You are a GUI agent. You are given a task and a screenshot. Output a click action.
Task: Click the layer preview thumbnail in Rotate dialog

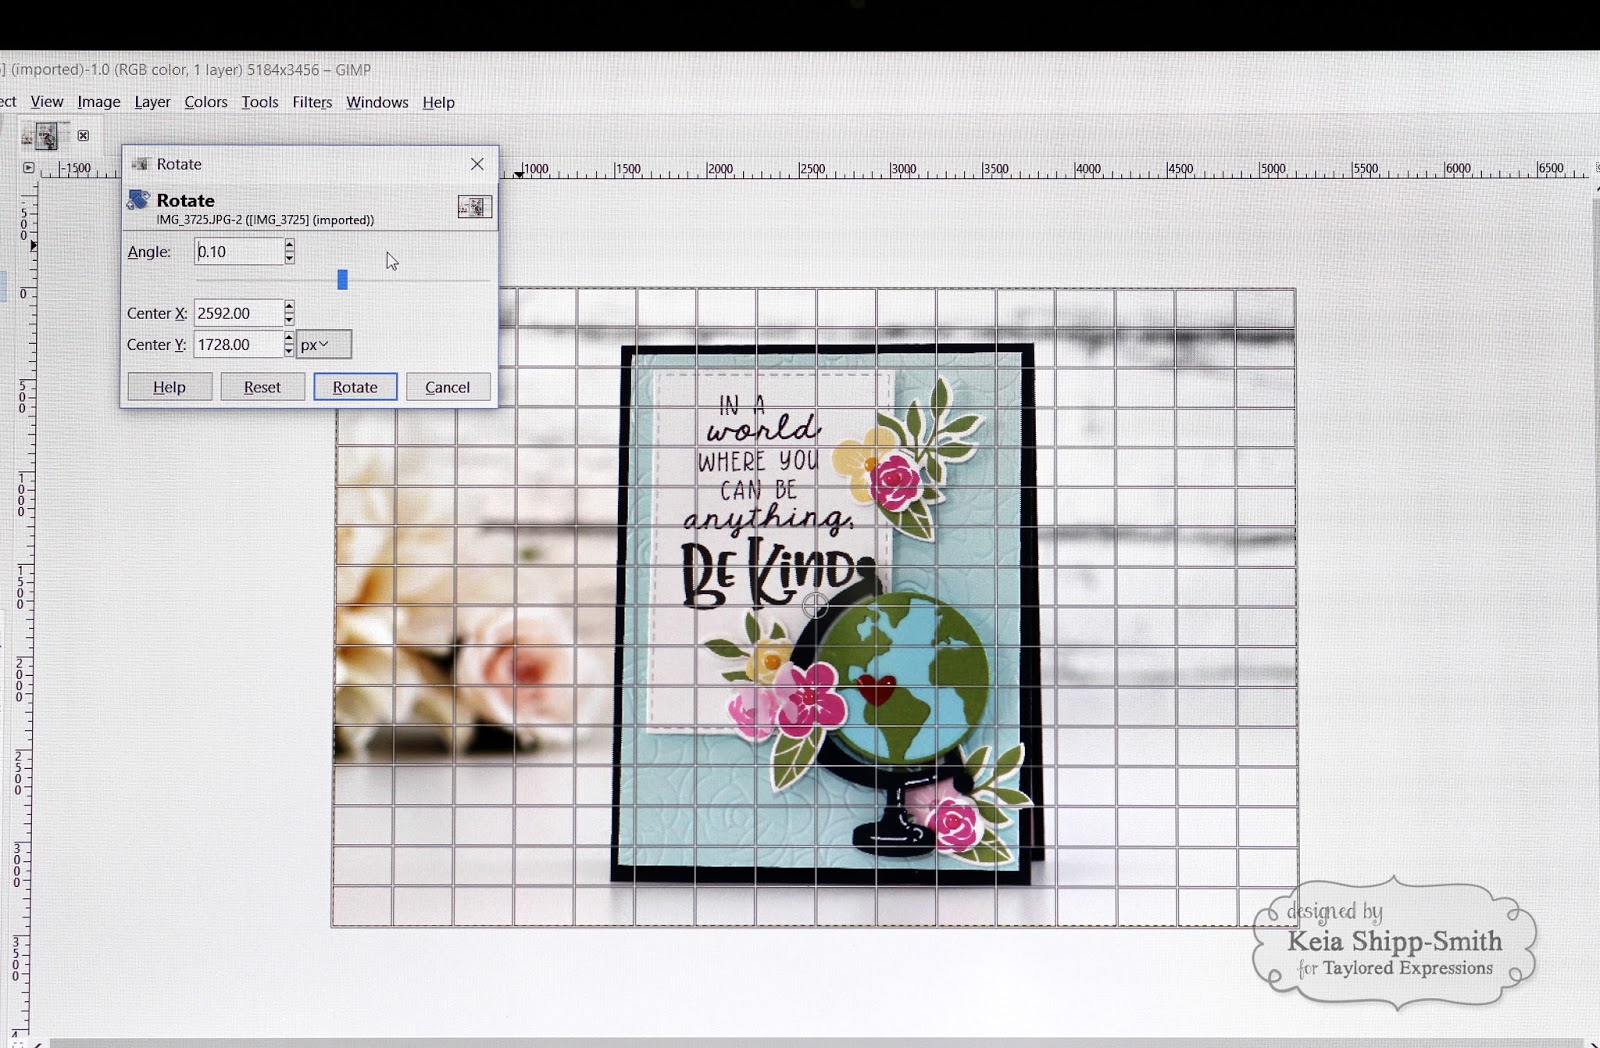coord(475,207)
